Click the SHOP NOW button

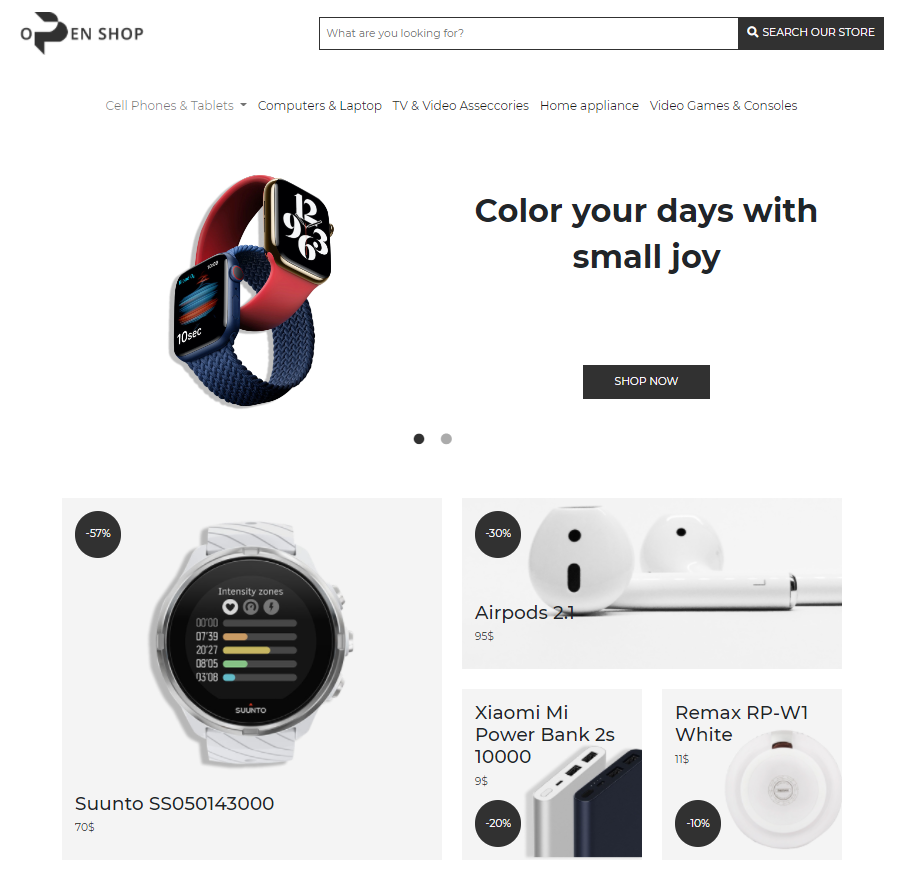click(x=646, y=381)
